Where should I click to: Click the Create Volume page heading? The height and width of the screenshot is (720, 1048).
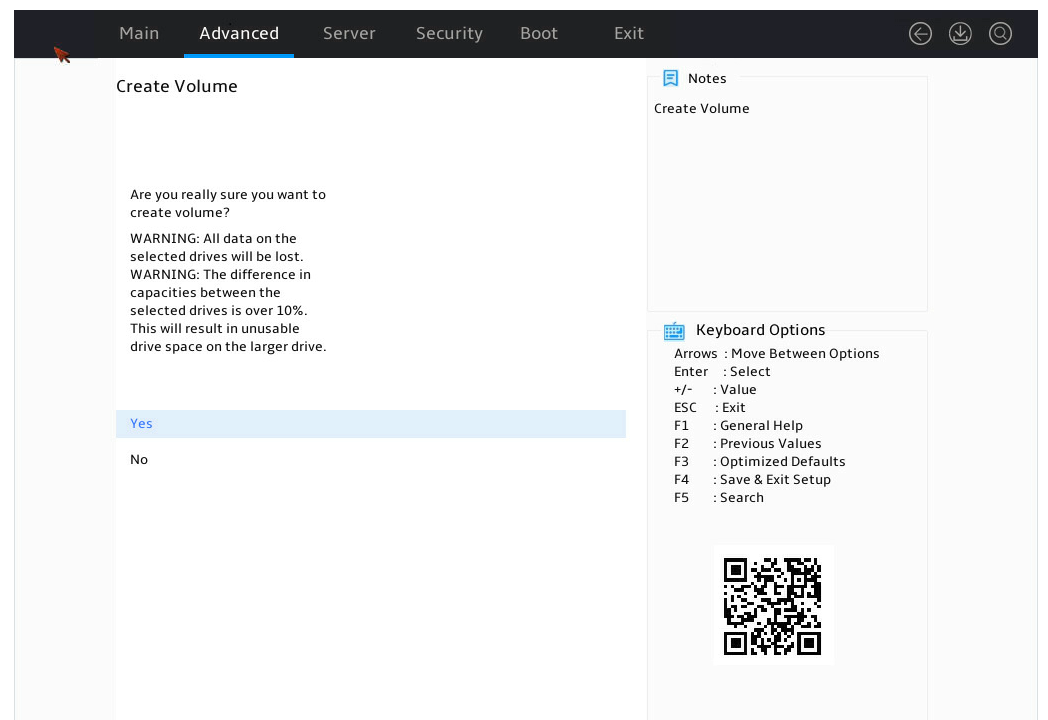176,86
